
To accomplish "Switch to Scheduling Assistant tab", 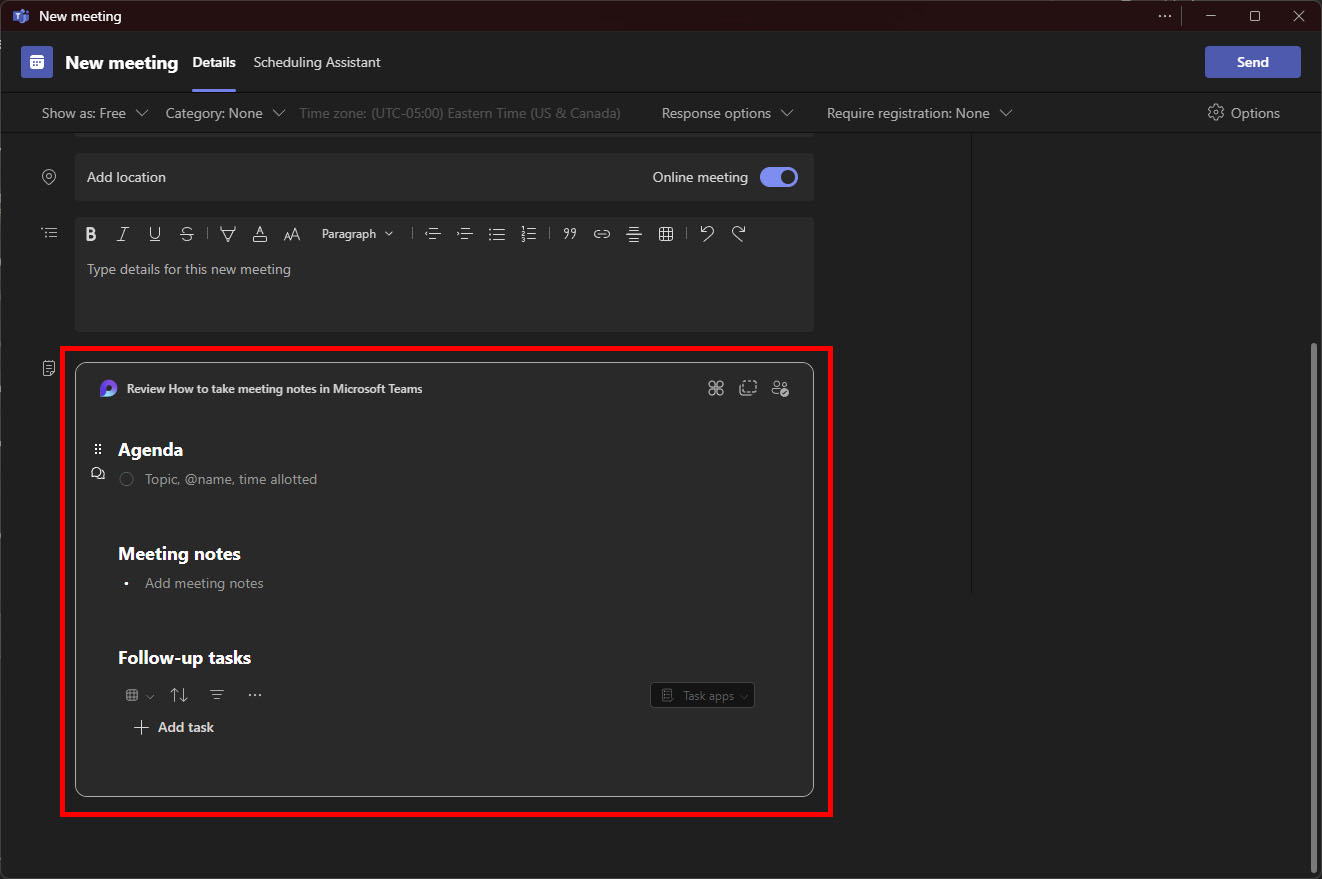I will point(317,62).
